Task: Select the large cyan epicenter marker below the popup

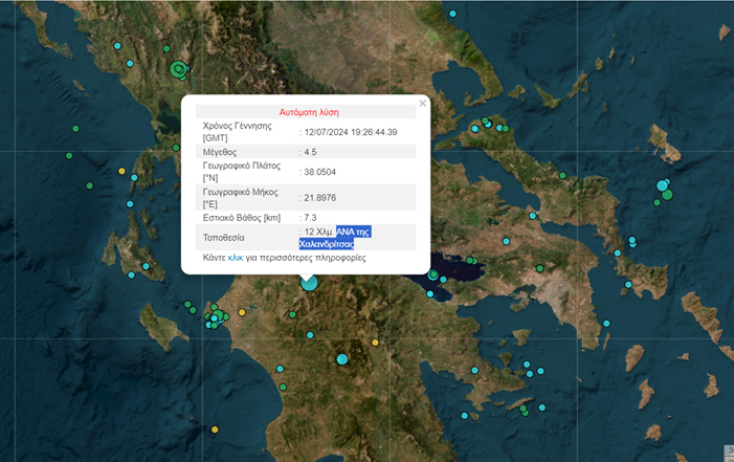Action: (x=309, y=283)
